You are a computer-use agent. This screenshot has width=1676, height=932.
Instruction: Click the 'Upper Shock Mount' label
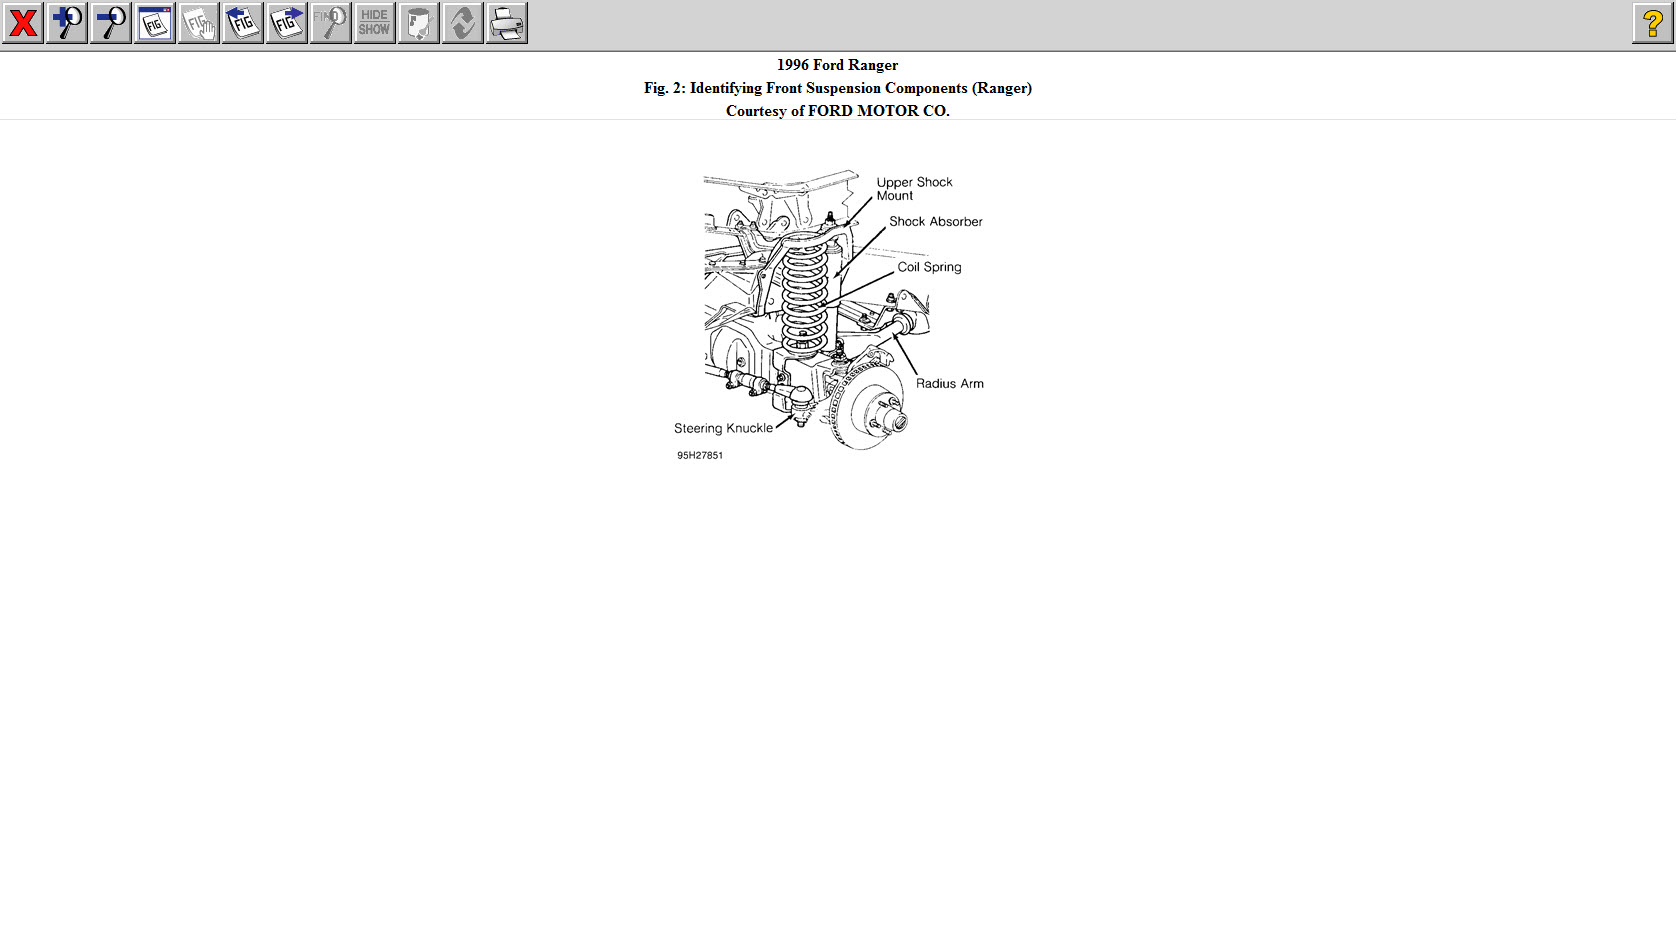[x=914, y=189]
